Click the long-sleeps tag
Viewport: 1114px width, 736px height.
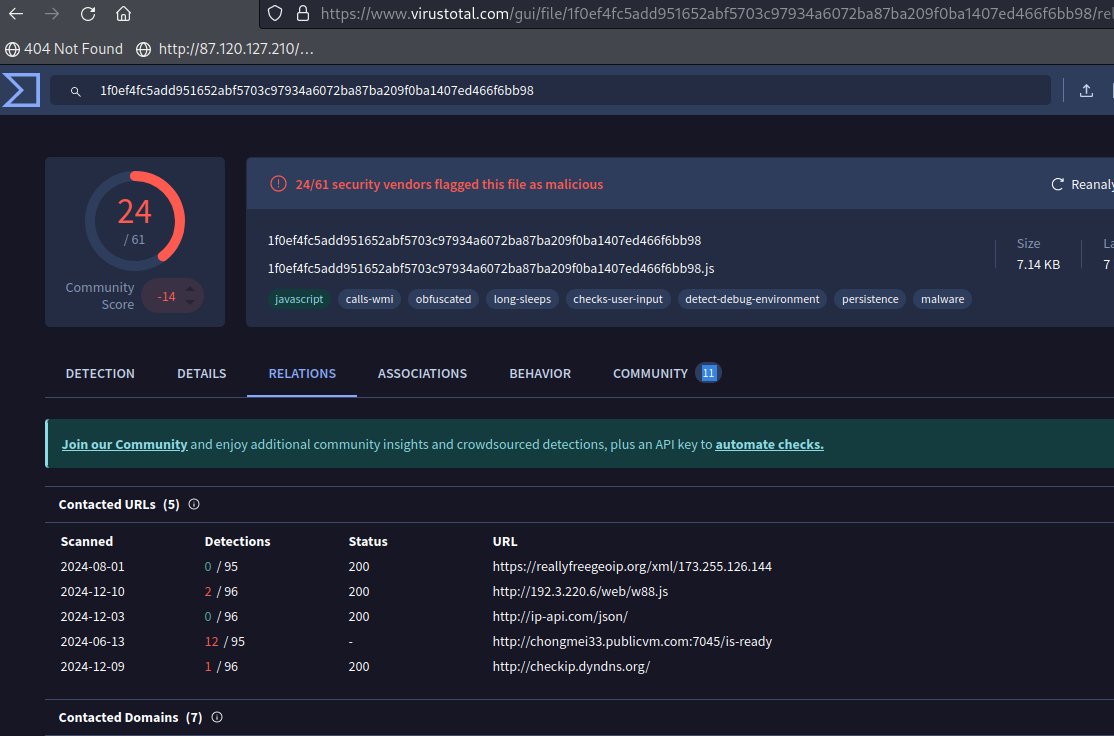click(522, 299)
